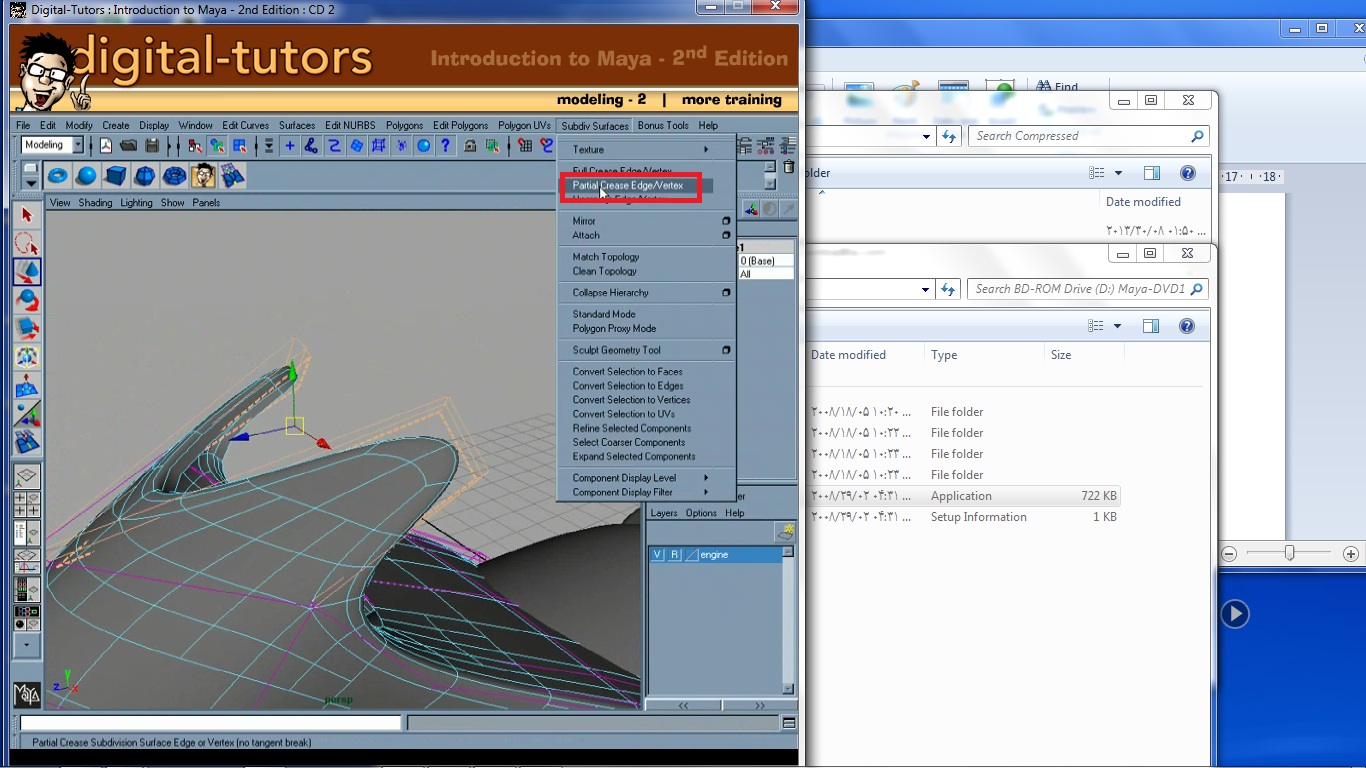The width and height of the screenshot is (1366, 768).
Task: Click the cartoon face shelf icon
Action: [204, 176]
